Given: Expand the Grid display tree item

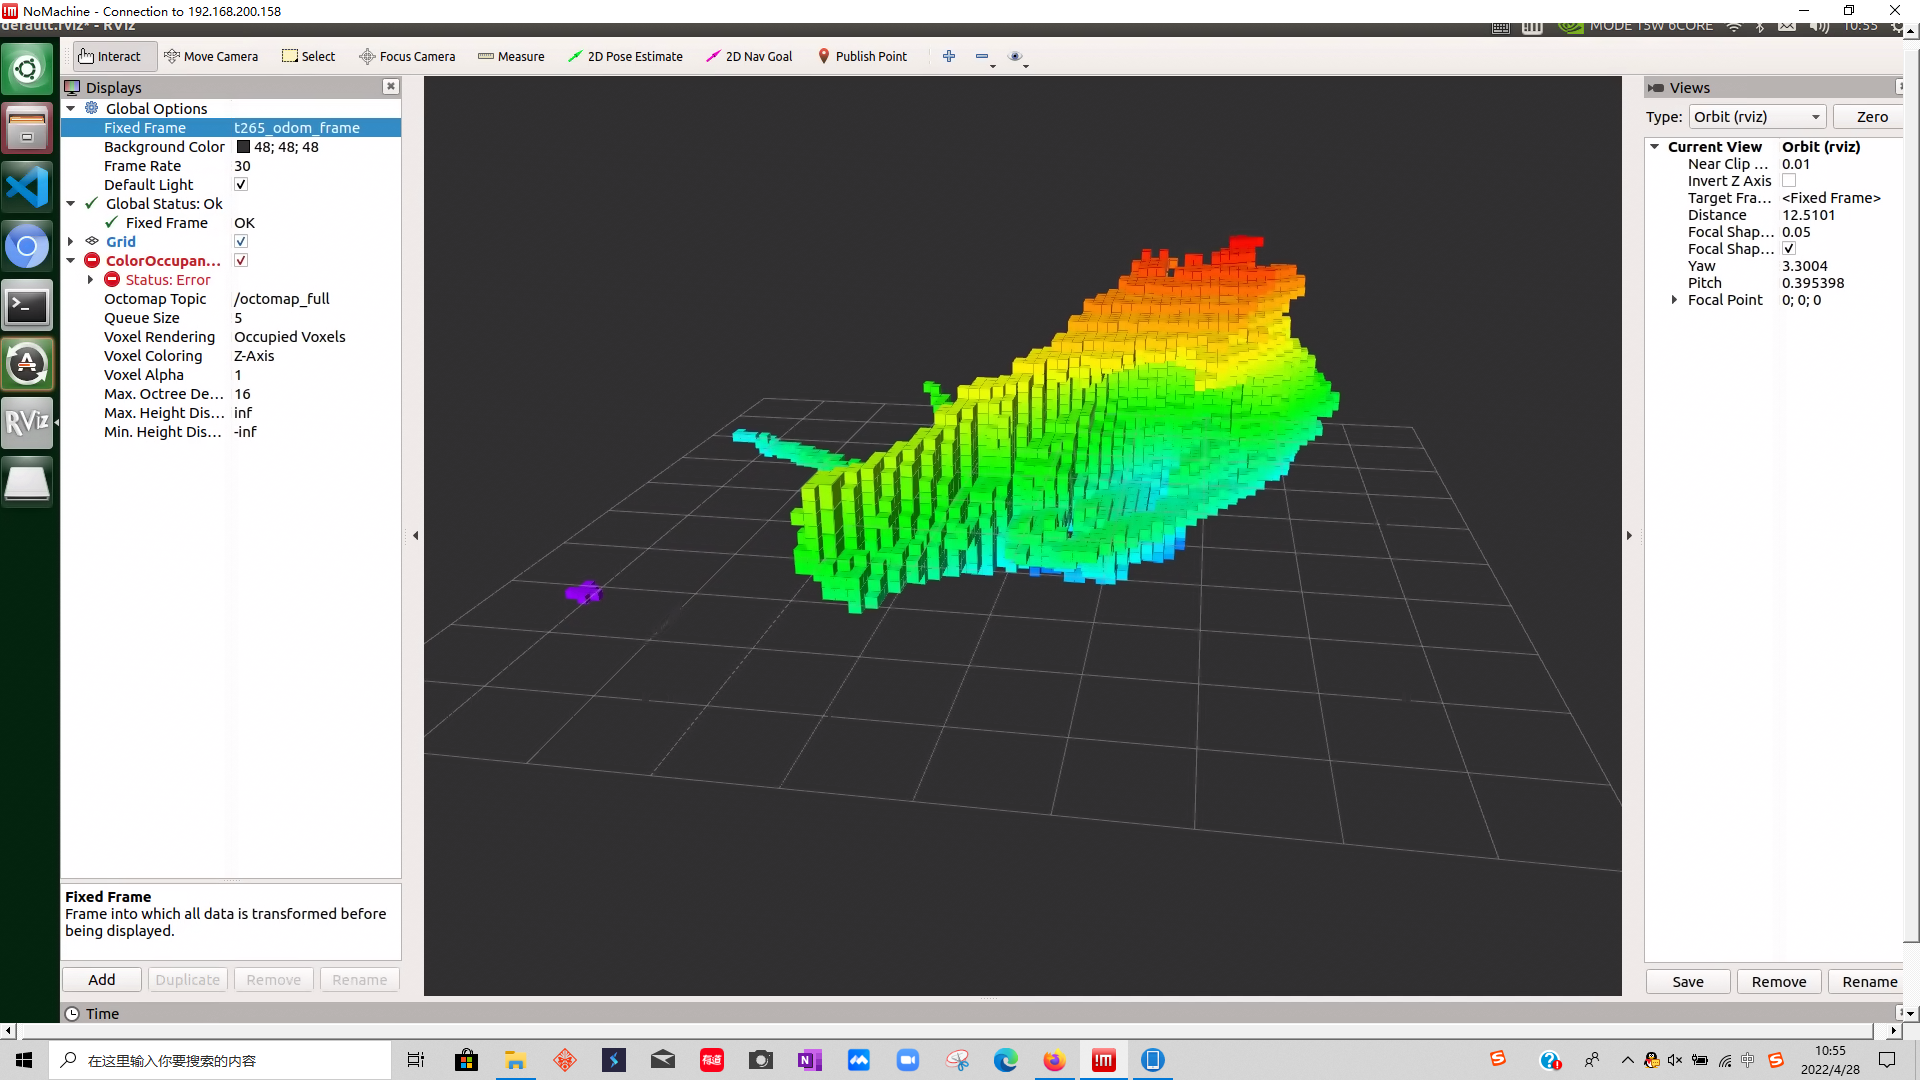Looking at the screenshot, I should pyautogui.click(x=71, y=242).
